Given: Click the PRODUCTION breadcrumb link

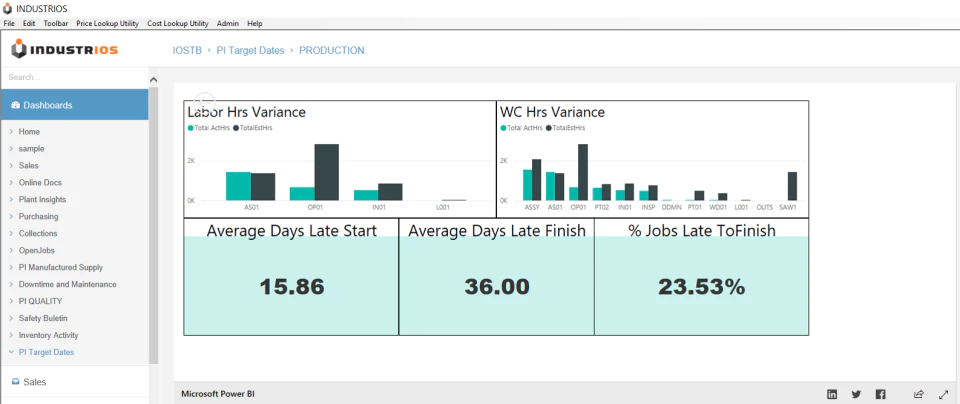Looking at the screenshot, I should coord(331,50).
